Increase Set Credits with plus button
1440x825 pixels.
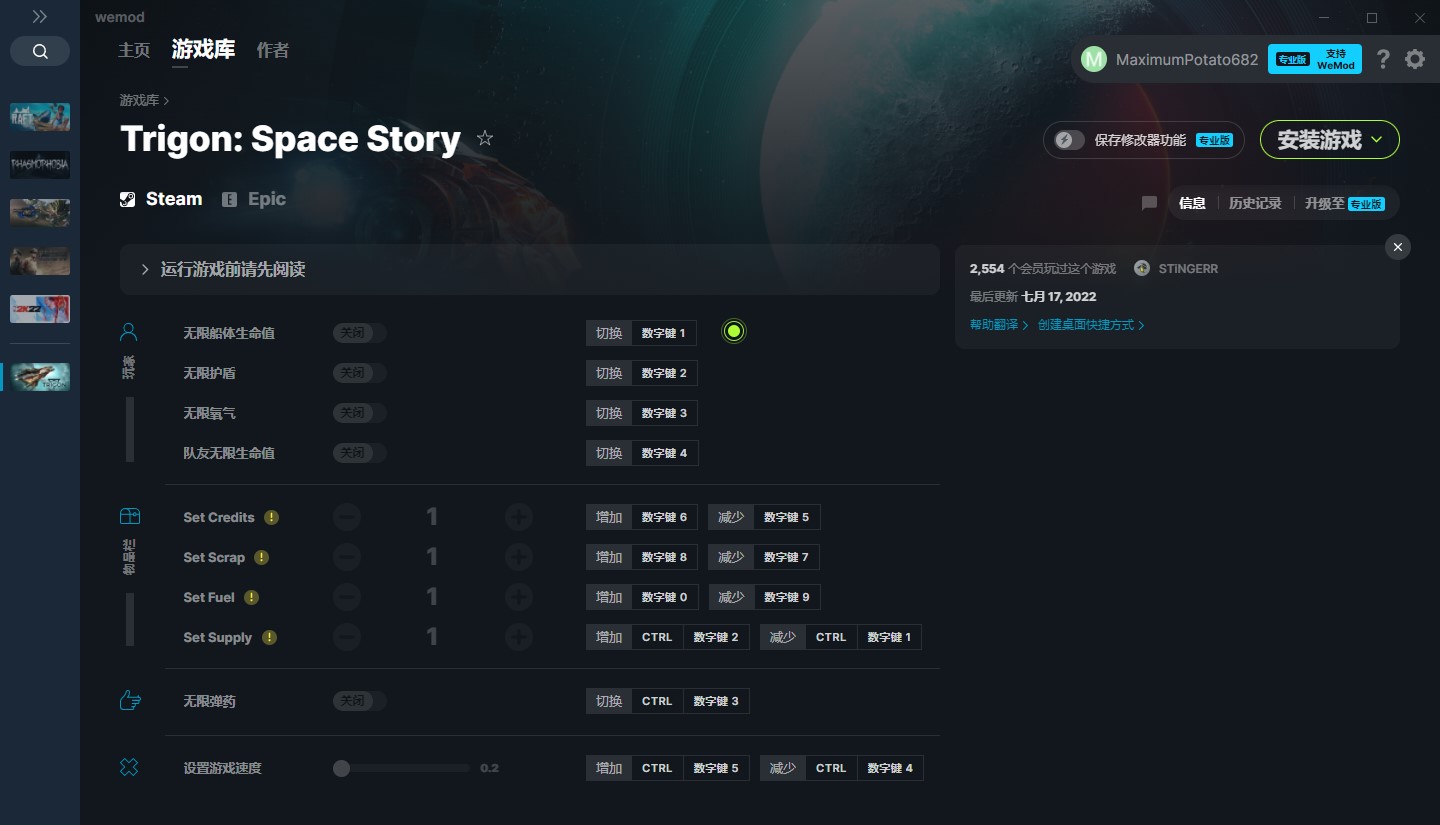point(518,517)
